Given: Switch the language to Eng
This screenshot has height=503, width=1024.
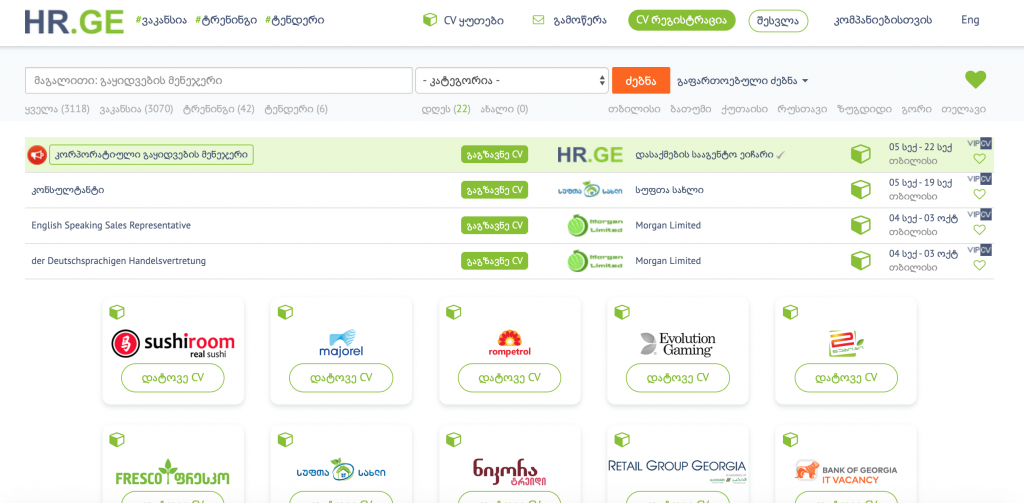Looking at the screenshot, I should click(x=970, y=20).
